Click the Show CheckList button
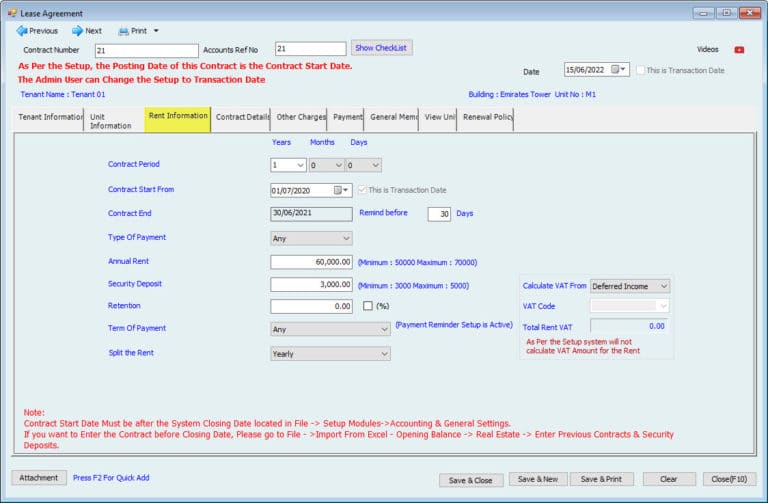 click(382, 48)
